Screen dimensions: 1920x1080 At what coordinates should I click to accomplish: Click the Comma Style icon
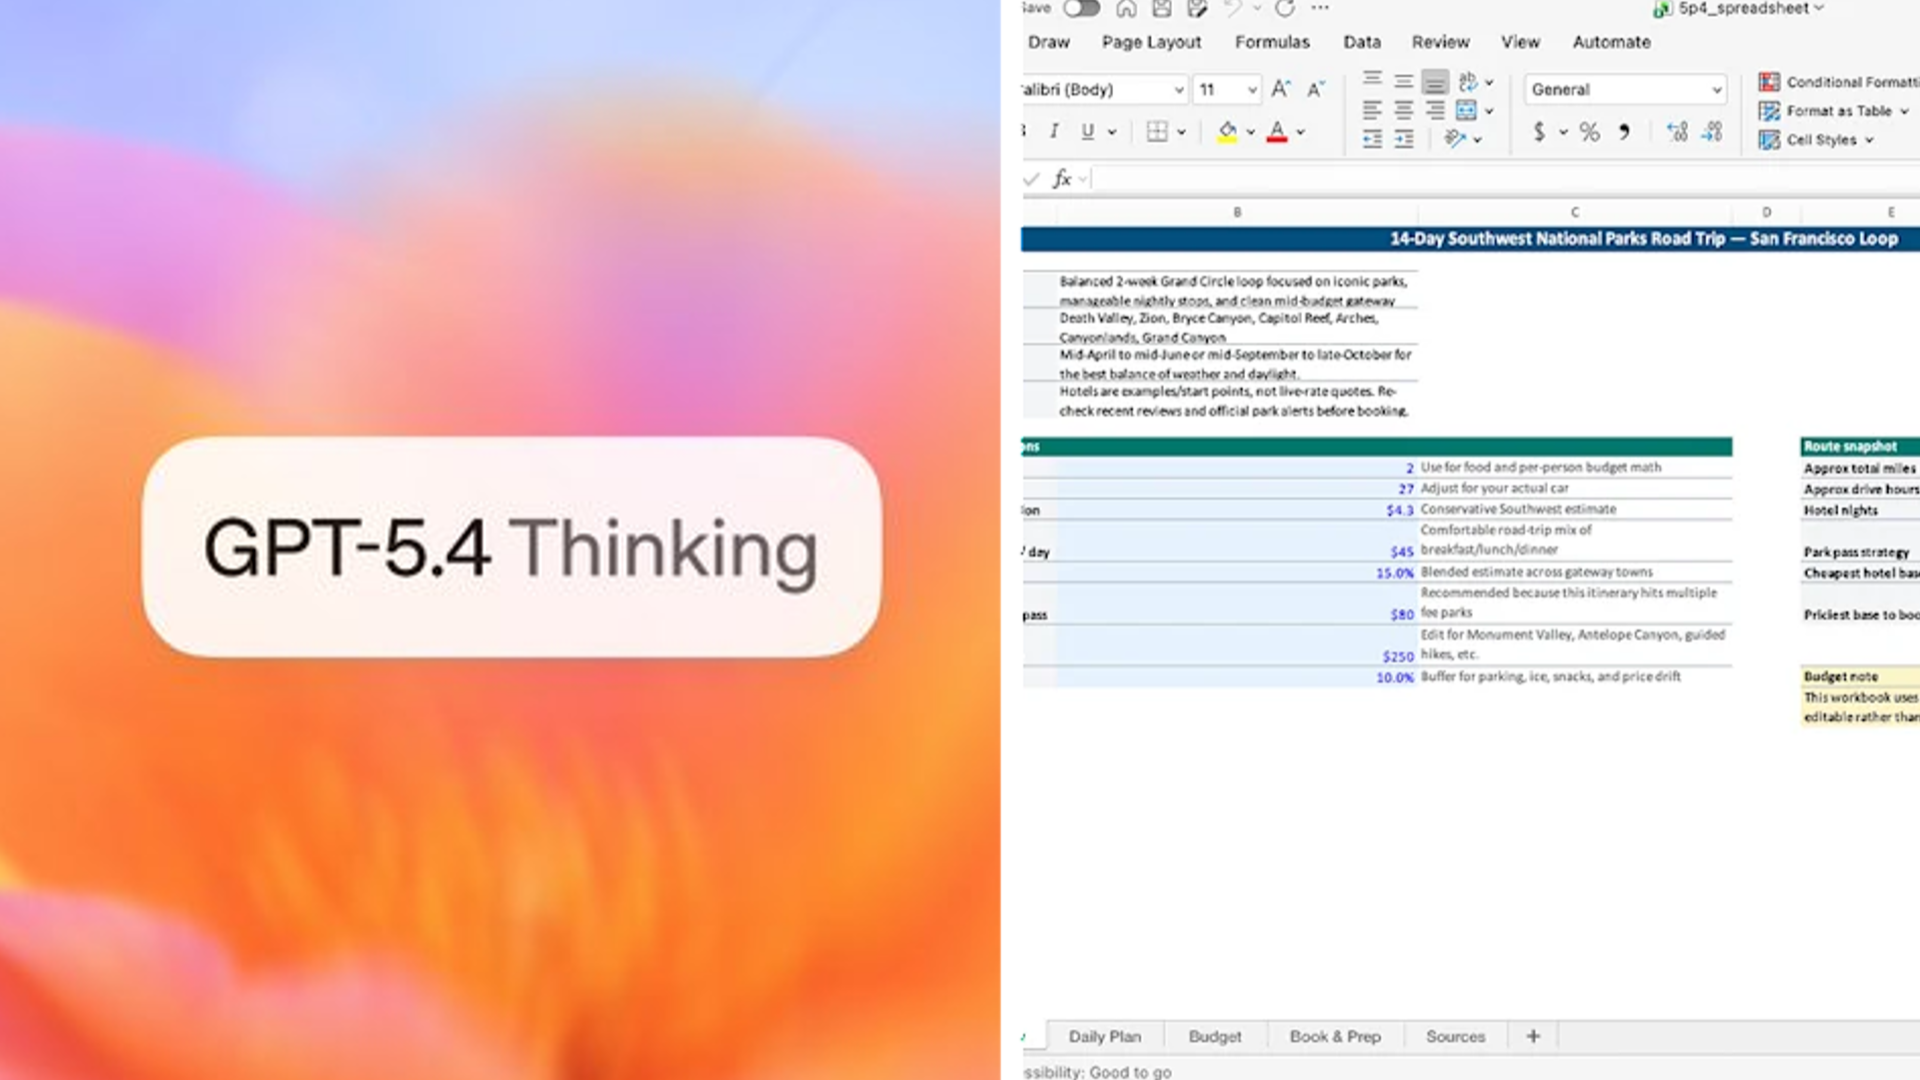point(1625,132)
